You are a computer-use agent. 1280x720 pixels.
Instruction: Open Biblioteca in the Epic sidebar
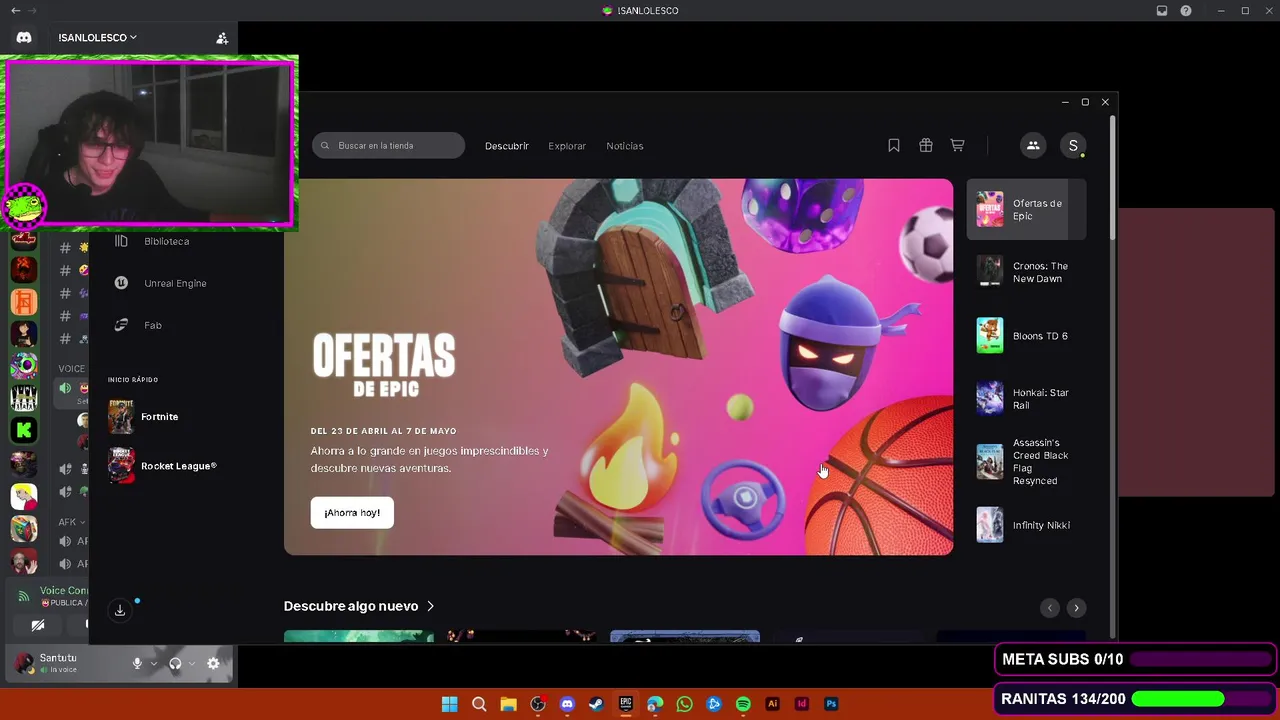(166, 241)
